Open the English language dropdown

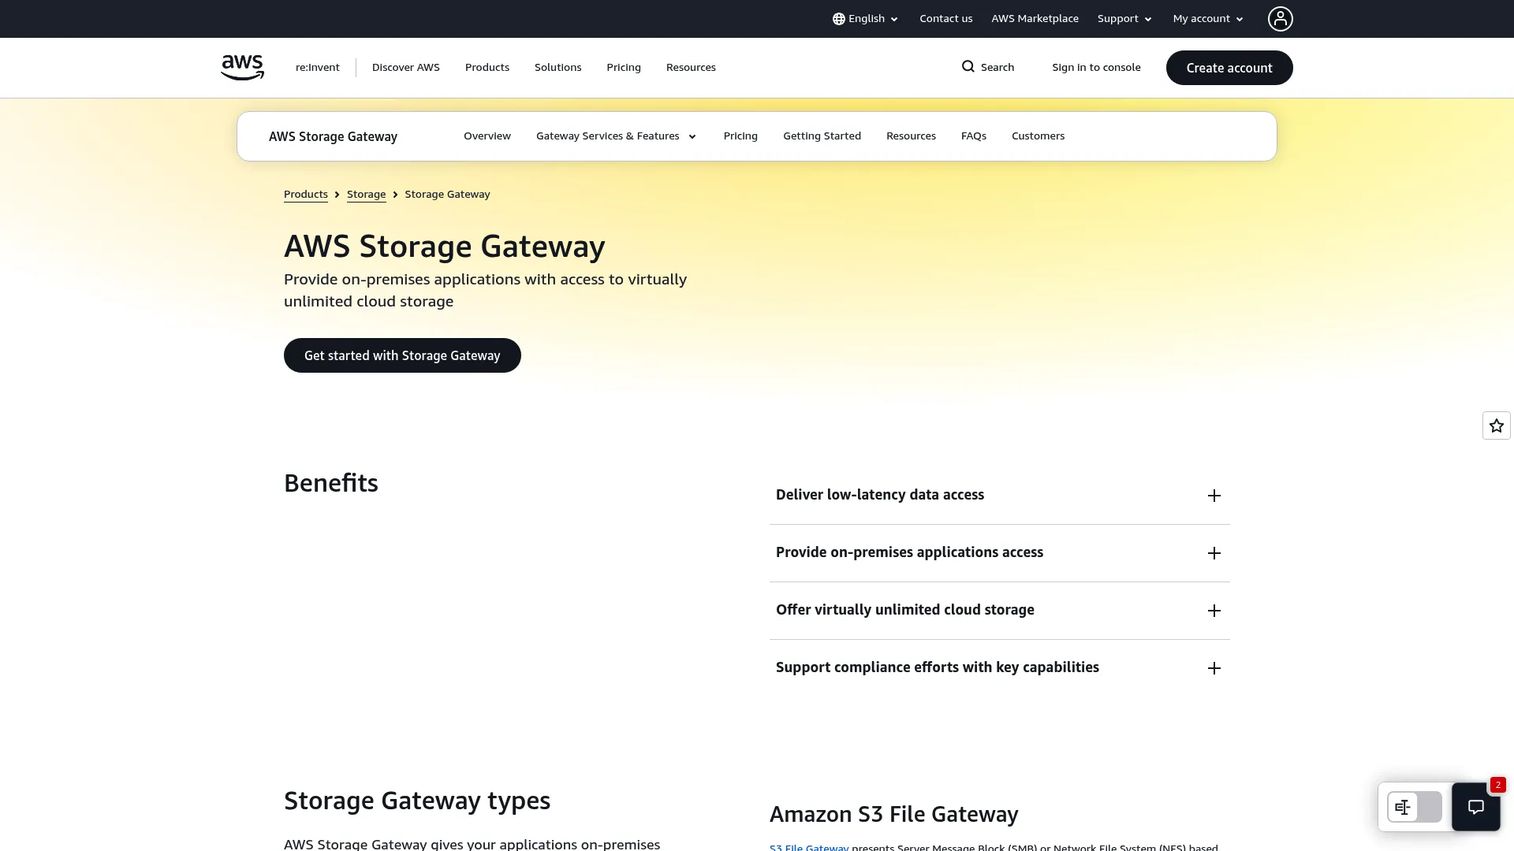click(865, 19)
